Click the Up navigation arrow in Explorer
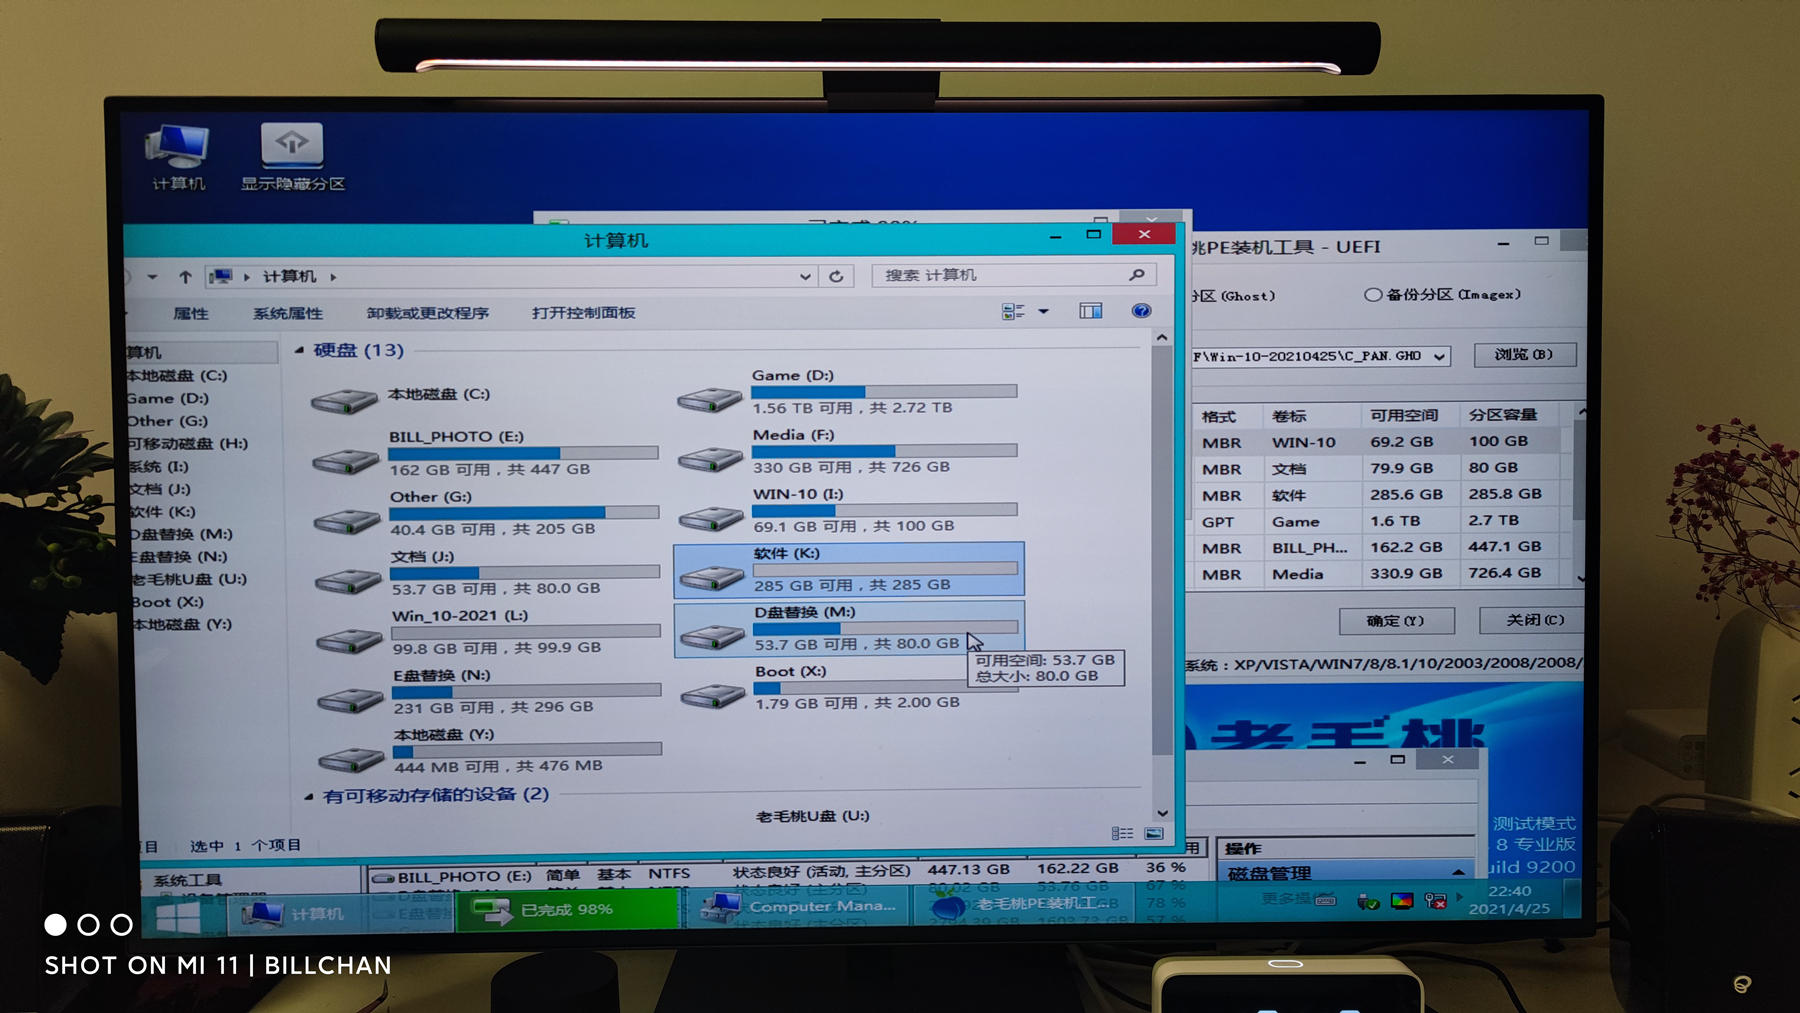This screenshot has height=1013, width=1800. (x=184, y=276)
